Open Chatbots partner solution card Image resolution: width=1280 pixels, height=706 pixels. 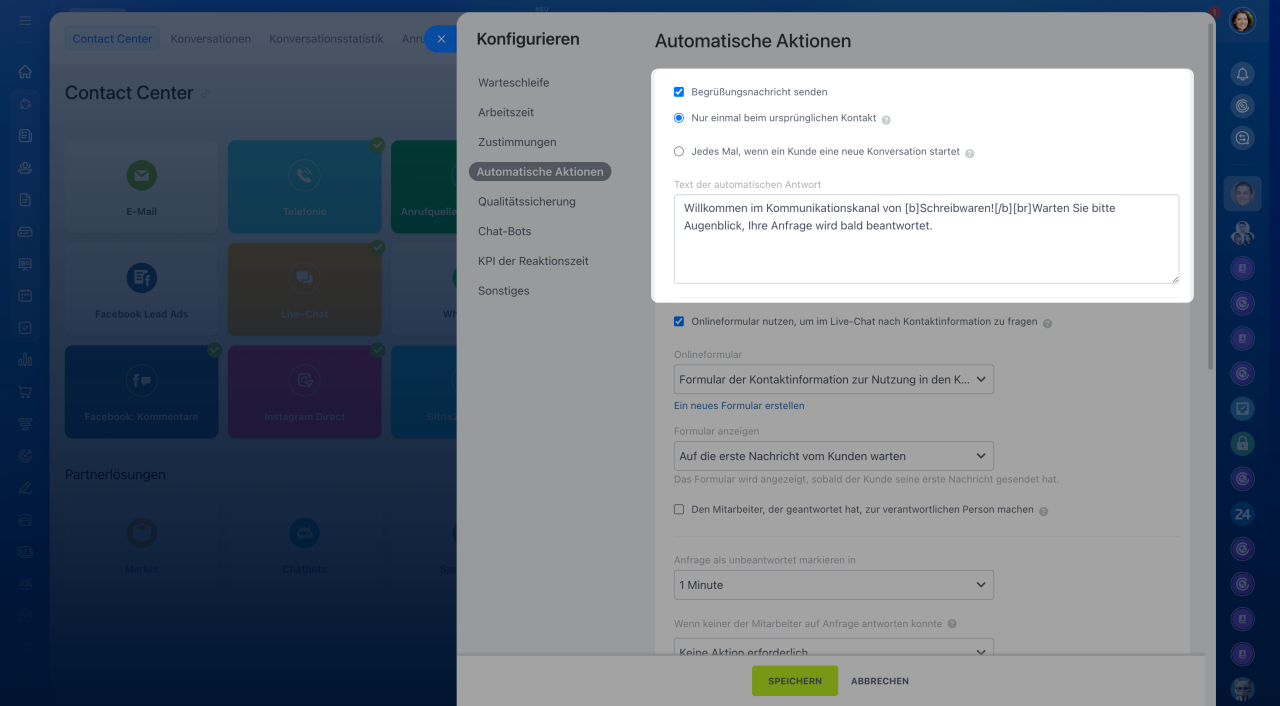(x=304, y=543)
